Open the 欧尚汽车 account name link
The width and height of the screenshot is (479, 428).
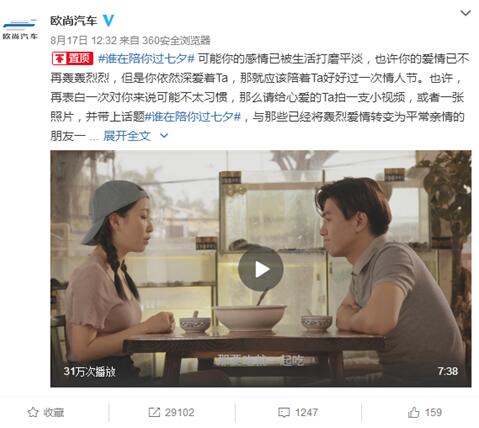(73, 21)
